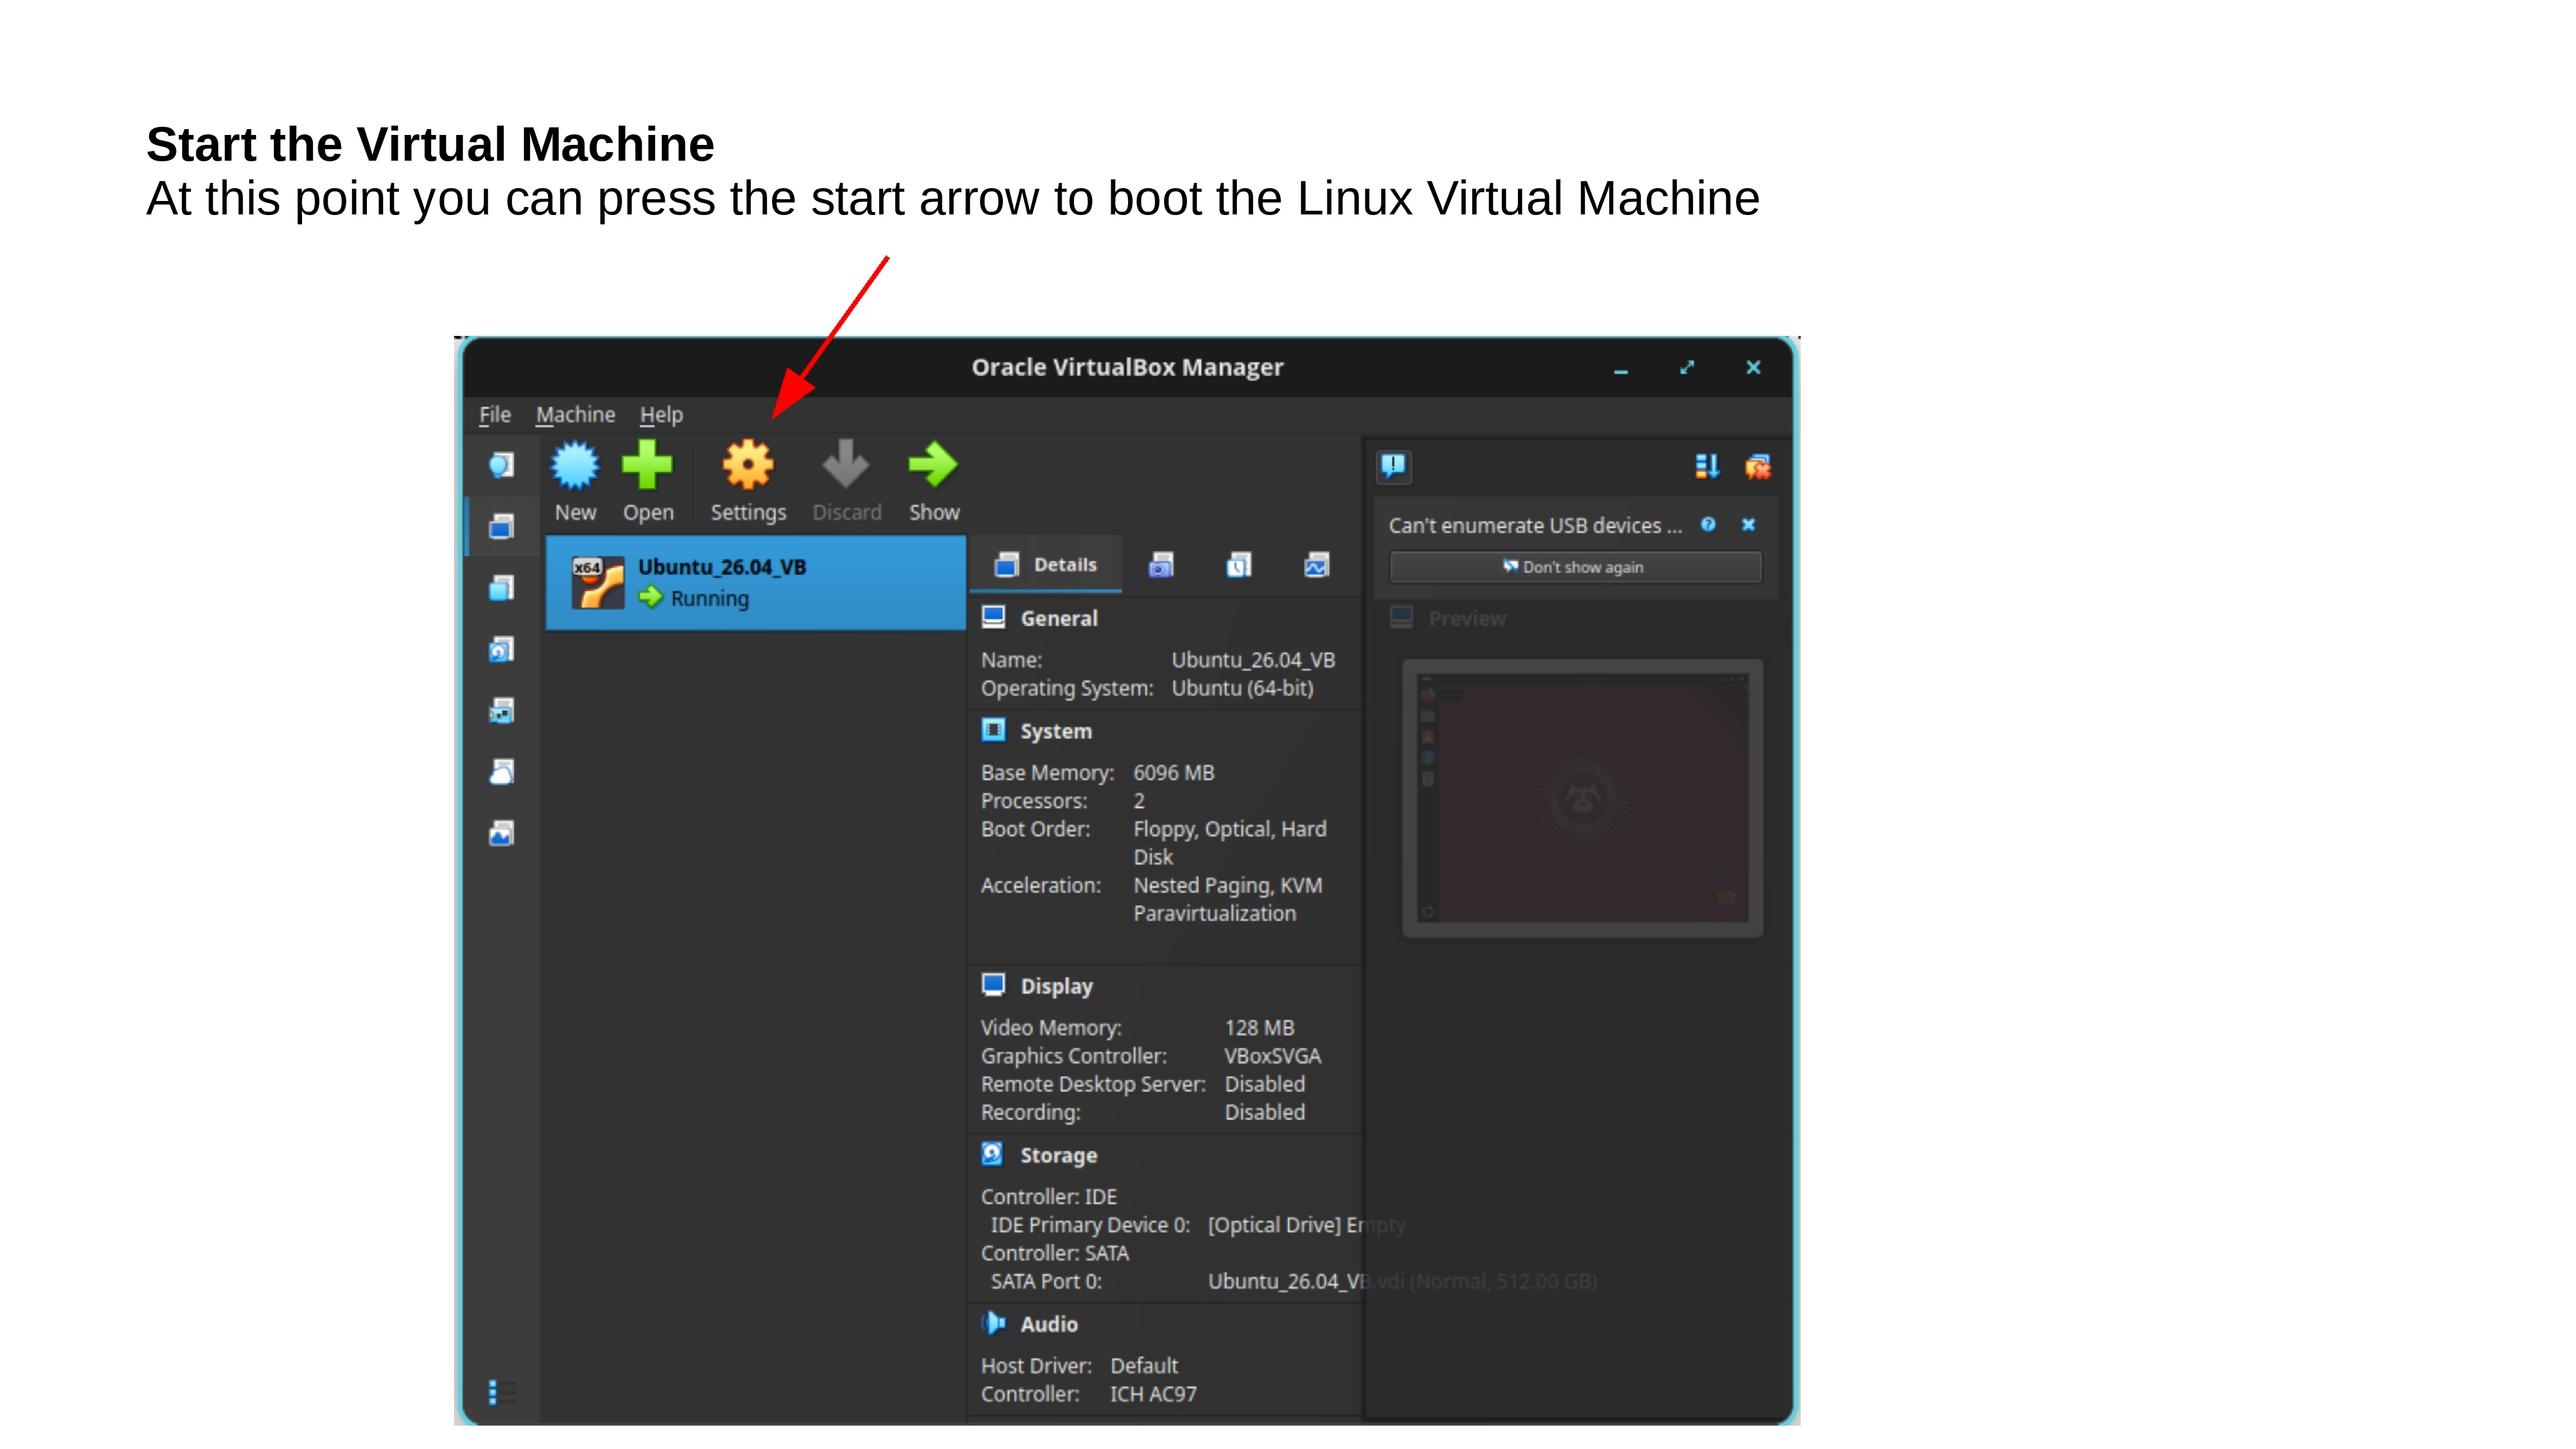
Task: Open the Help menu
Action: (x=661, y=414)
